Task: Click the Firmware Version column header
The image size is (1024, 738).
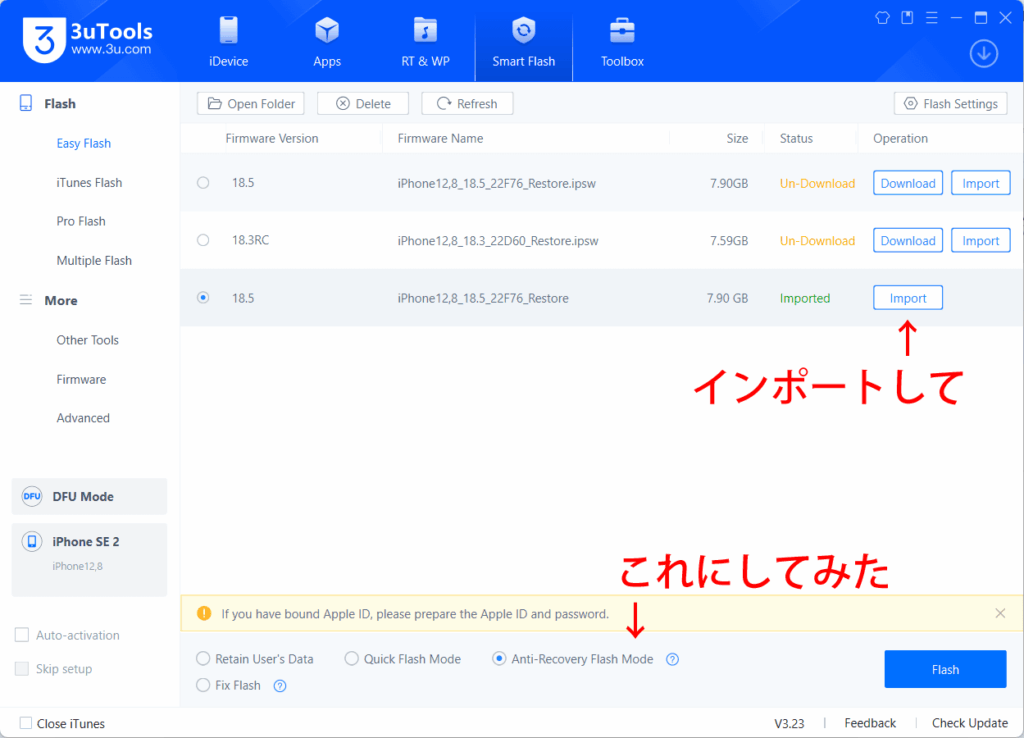Action: click(272, 138)
